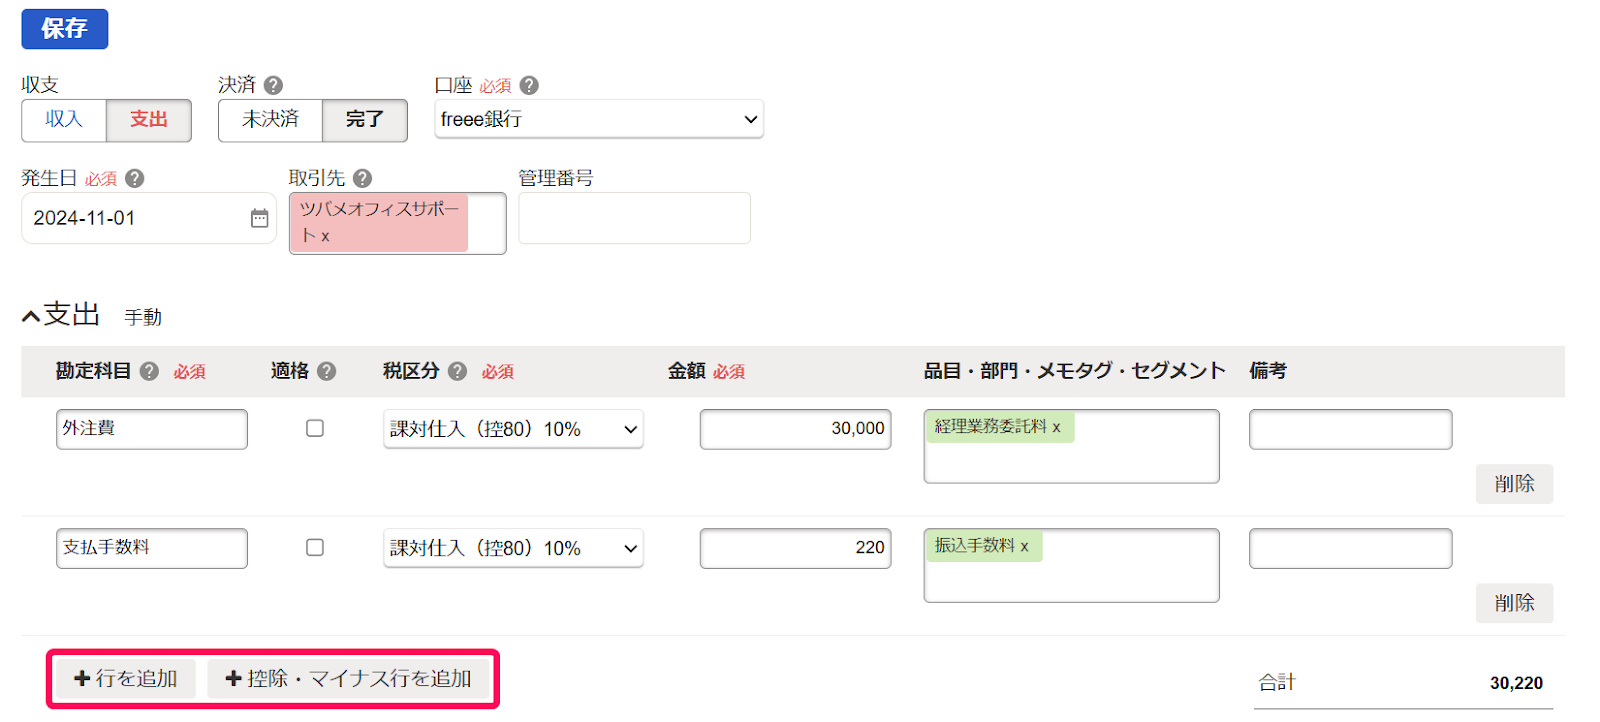
Task: Click help icon next to 税区分 header
Action: pos(457,372)
